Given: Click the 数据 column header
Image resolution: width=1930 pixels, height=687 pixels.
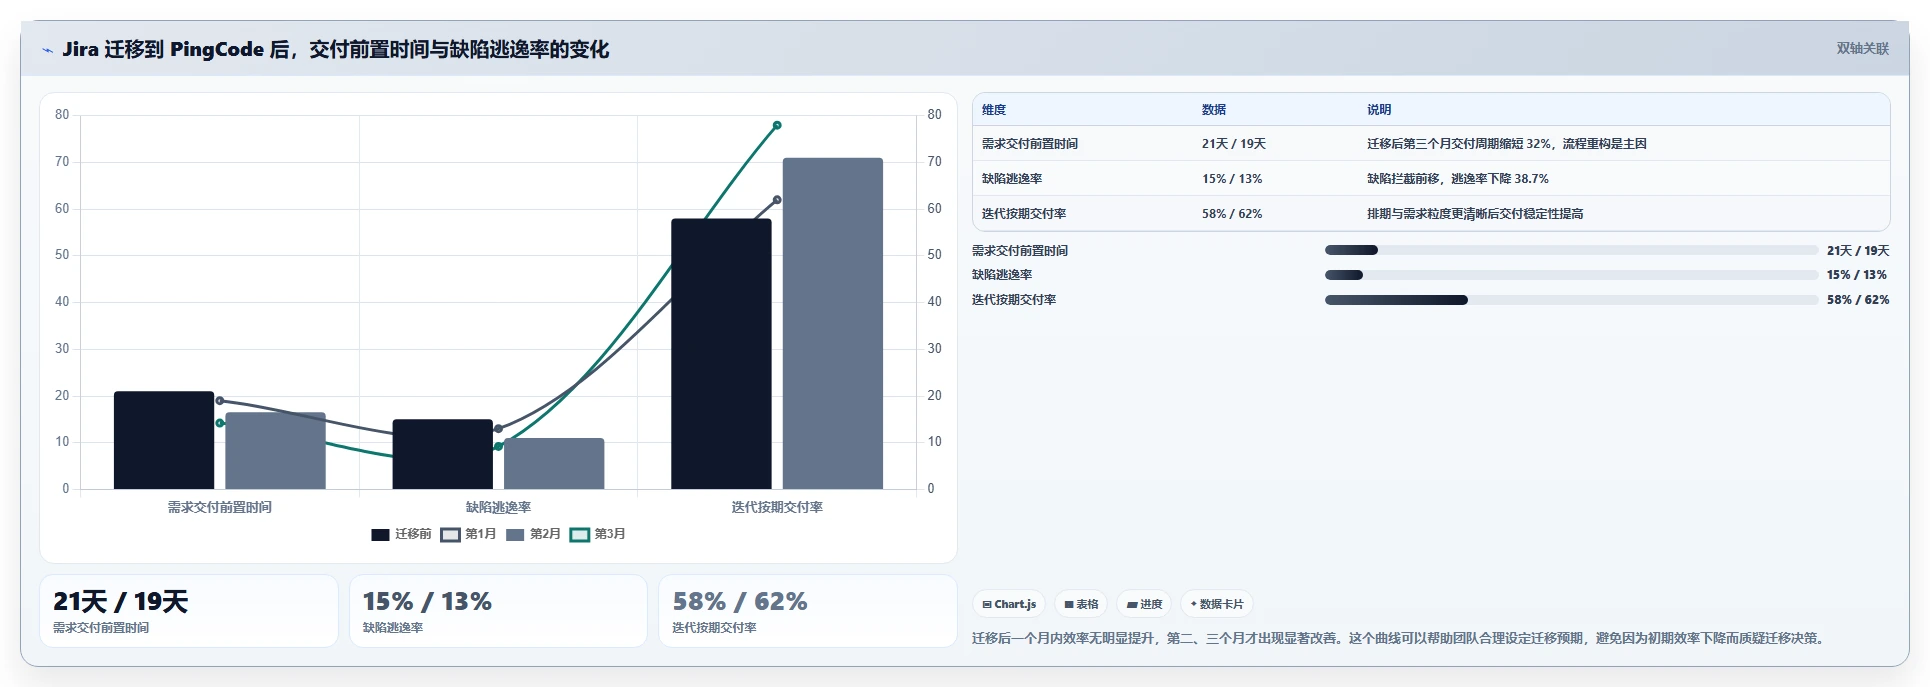Looking at the screenshot, I should tap(1214, 110).
